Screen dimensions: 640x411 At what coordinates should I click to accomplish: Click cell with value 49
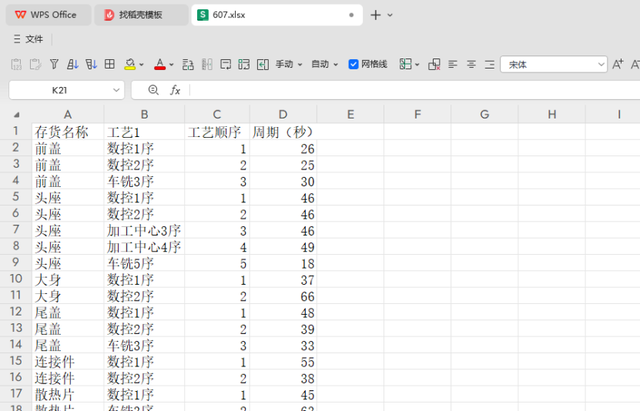pos(283,247)
